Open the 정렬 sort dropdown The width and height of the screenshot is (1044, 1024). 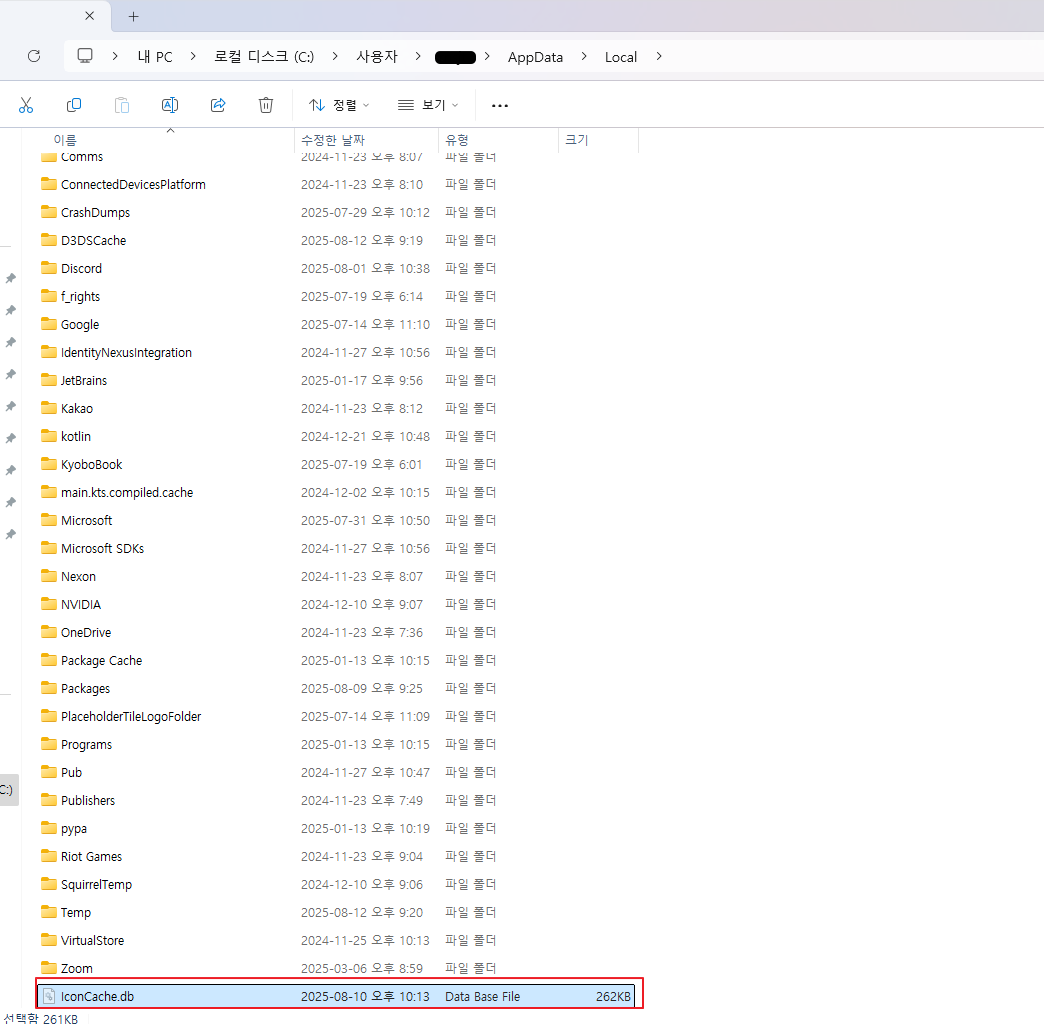pos(339,105)
